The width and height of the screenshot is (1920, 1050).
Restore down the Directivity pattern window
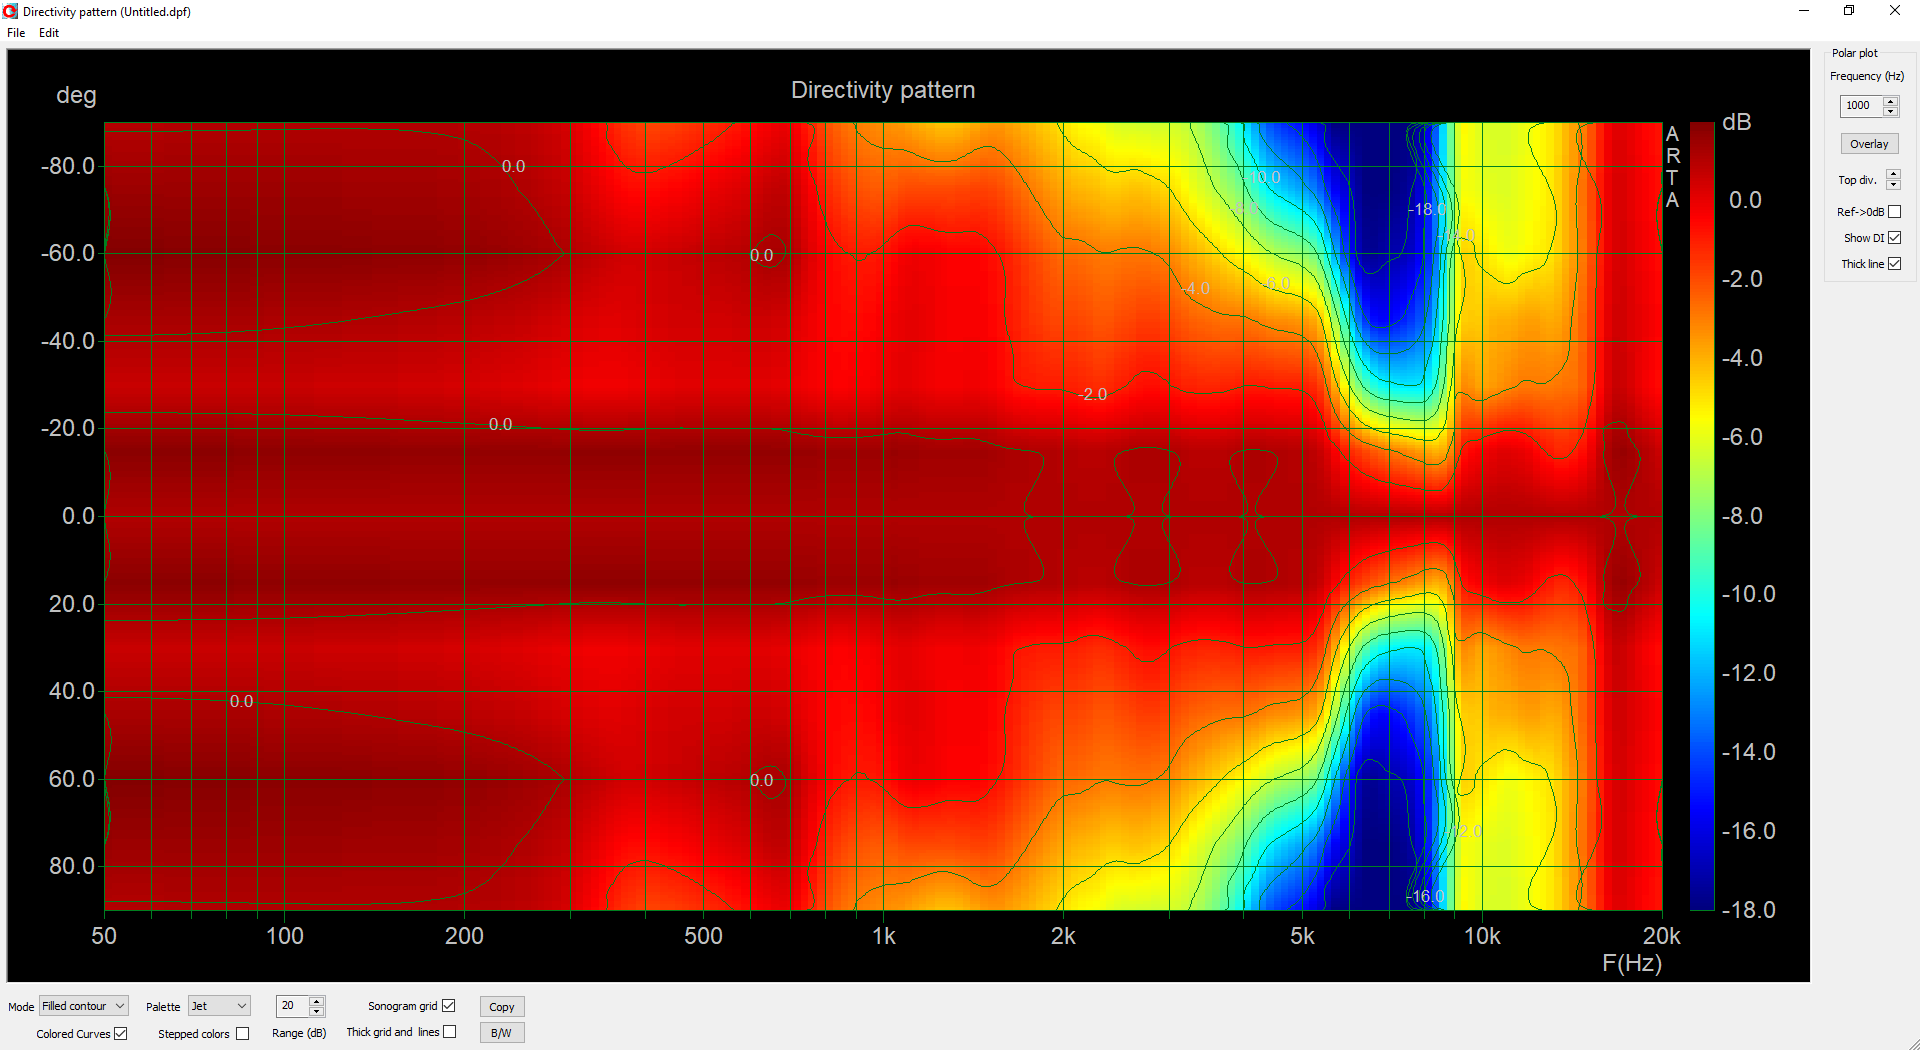1849,11
